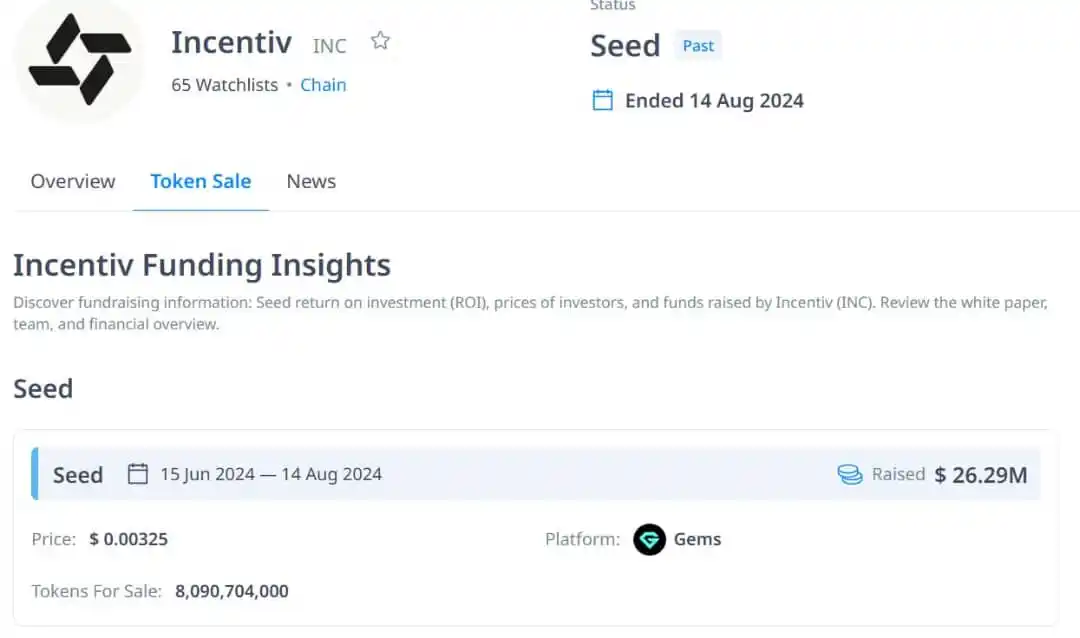
Task: Click the 65 Watchlists count
Action: click(225, 85)
